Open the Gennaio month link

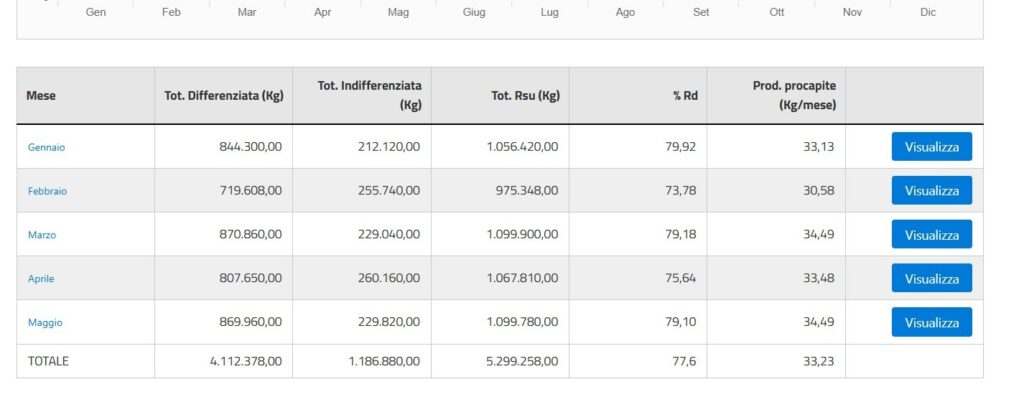pos(46,147)
